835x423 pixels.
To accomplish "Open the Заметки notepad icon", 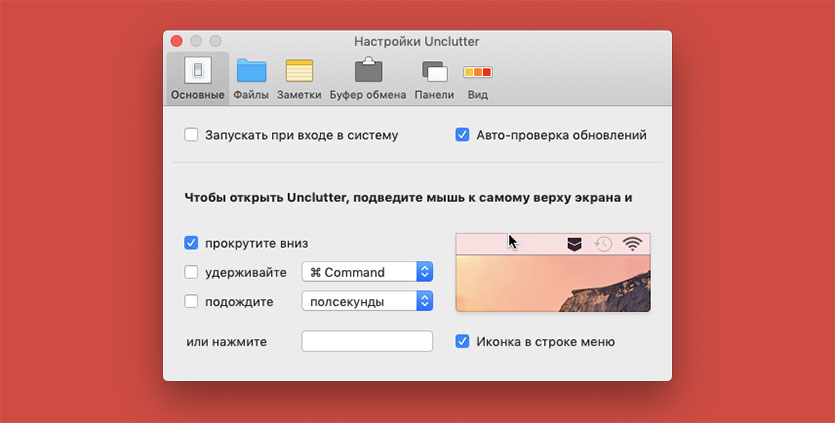I will pyautogui.click(x=299, y=71).
